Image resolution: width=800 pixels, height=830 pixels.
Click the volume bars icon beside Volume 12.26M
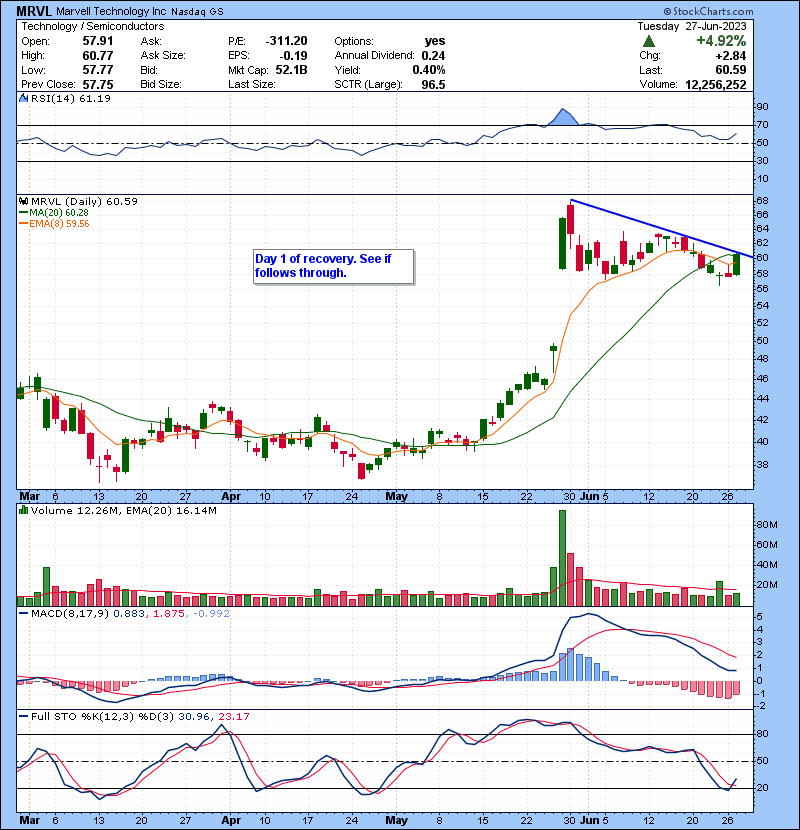(23, 510)
